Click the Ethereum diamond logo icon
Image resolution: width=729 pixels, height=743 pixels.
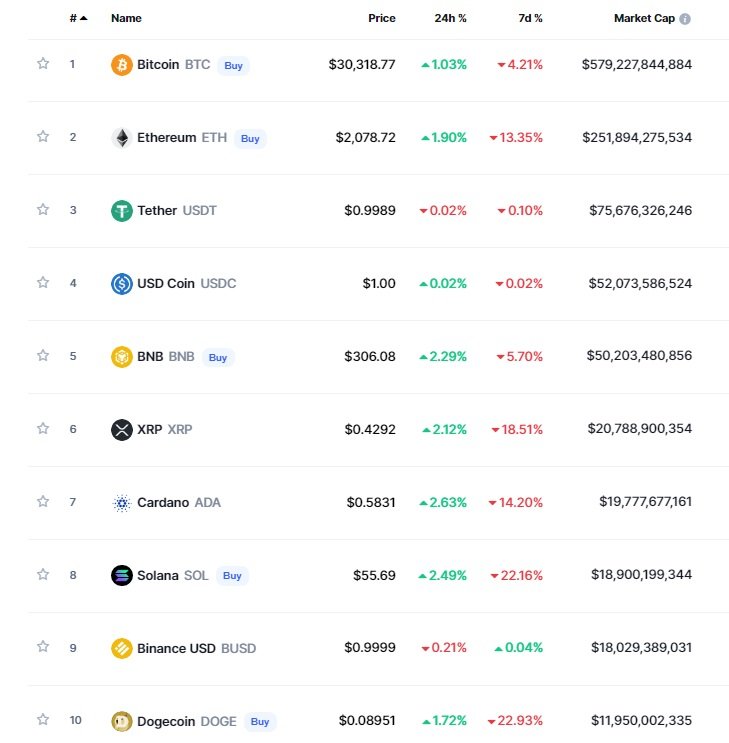coord(121,138)
